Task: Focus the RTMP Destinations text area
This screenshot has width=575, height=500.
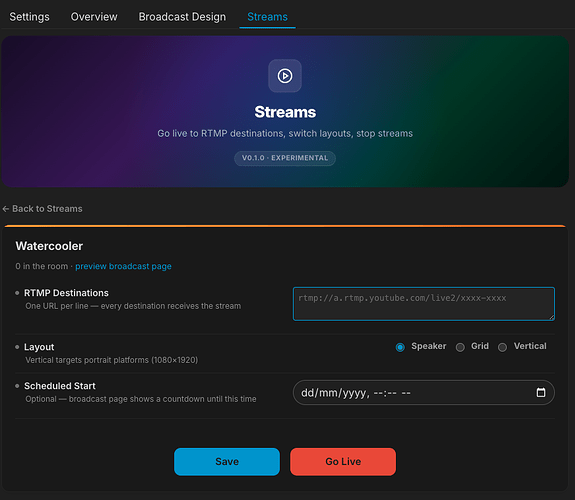Action: [x=424, y=304]
